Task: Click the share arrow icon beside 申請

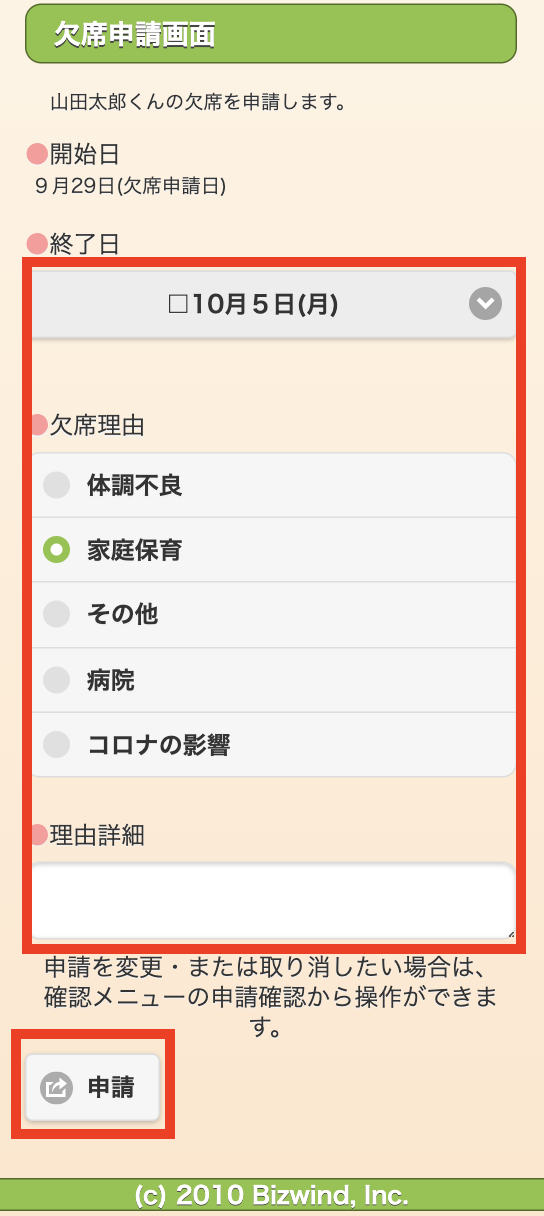Action: 56,1087
